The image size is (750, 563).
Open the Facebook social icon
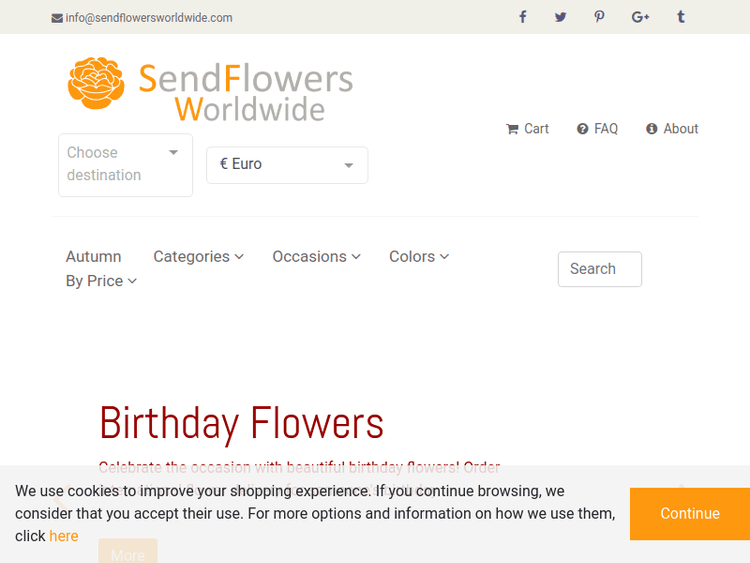(523, 17)
